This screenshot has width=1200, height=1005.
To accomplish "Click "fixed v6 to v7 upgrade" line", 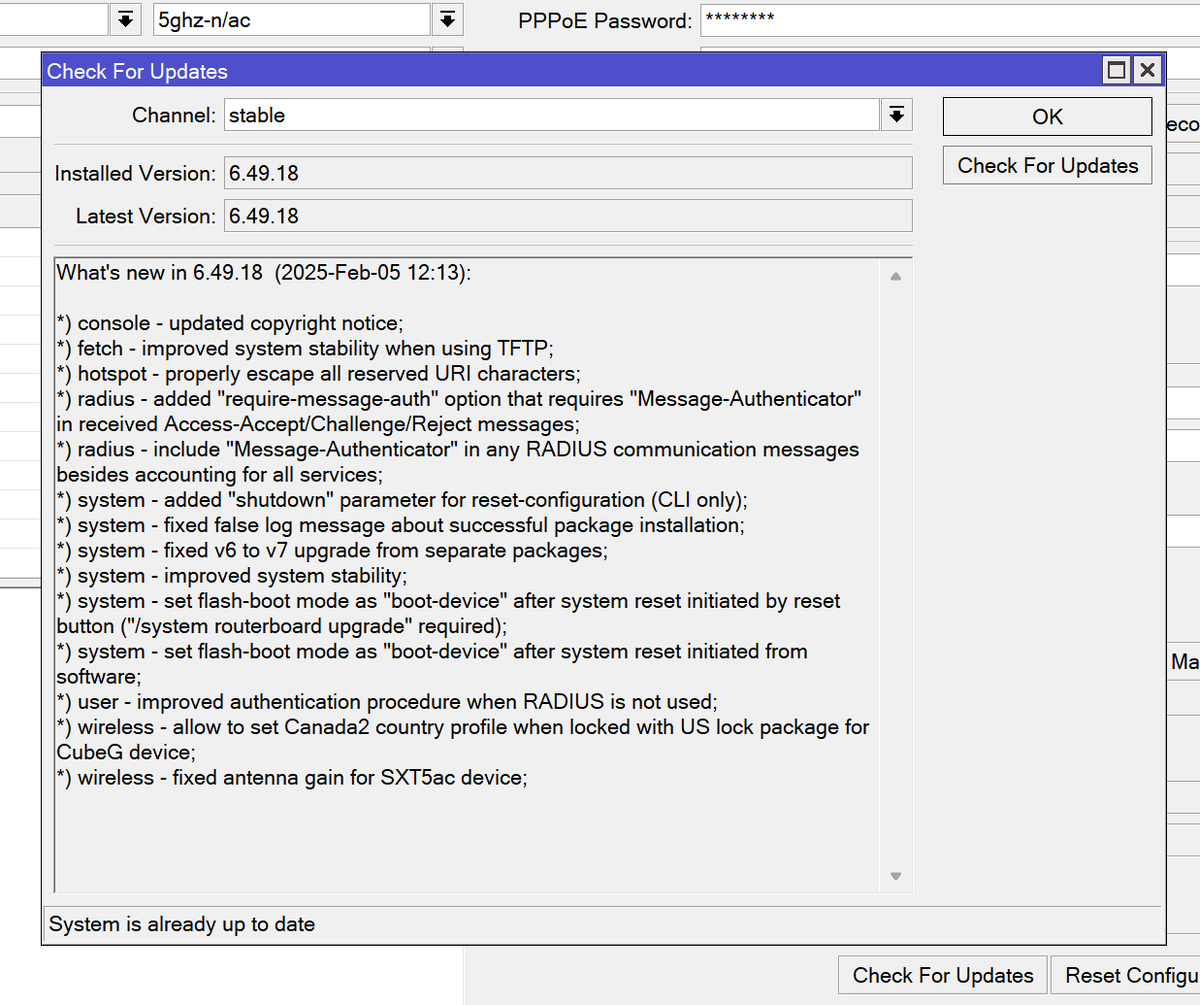I will tap(332, 550).
